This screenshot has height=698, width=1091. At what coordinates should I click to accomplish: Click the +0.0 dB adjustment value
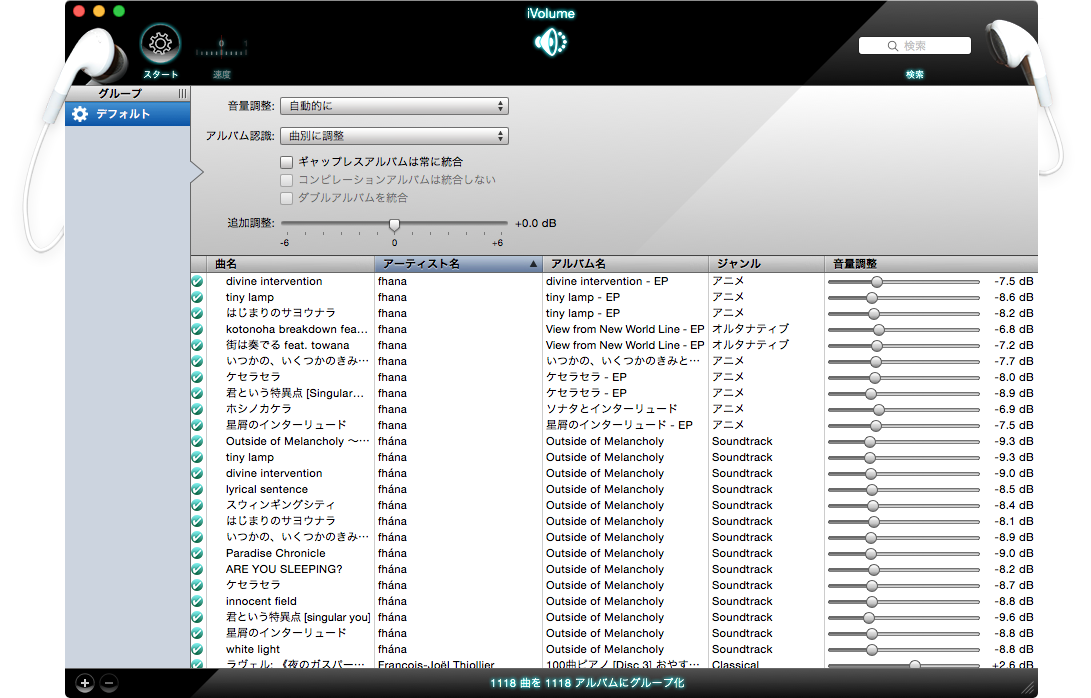click(x=536, y=223)
